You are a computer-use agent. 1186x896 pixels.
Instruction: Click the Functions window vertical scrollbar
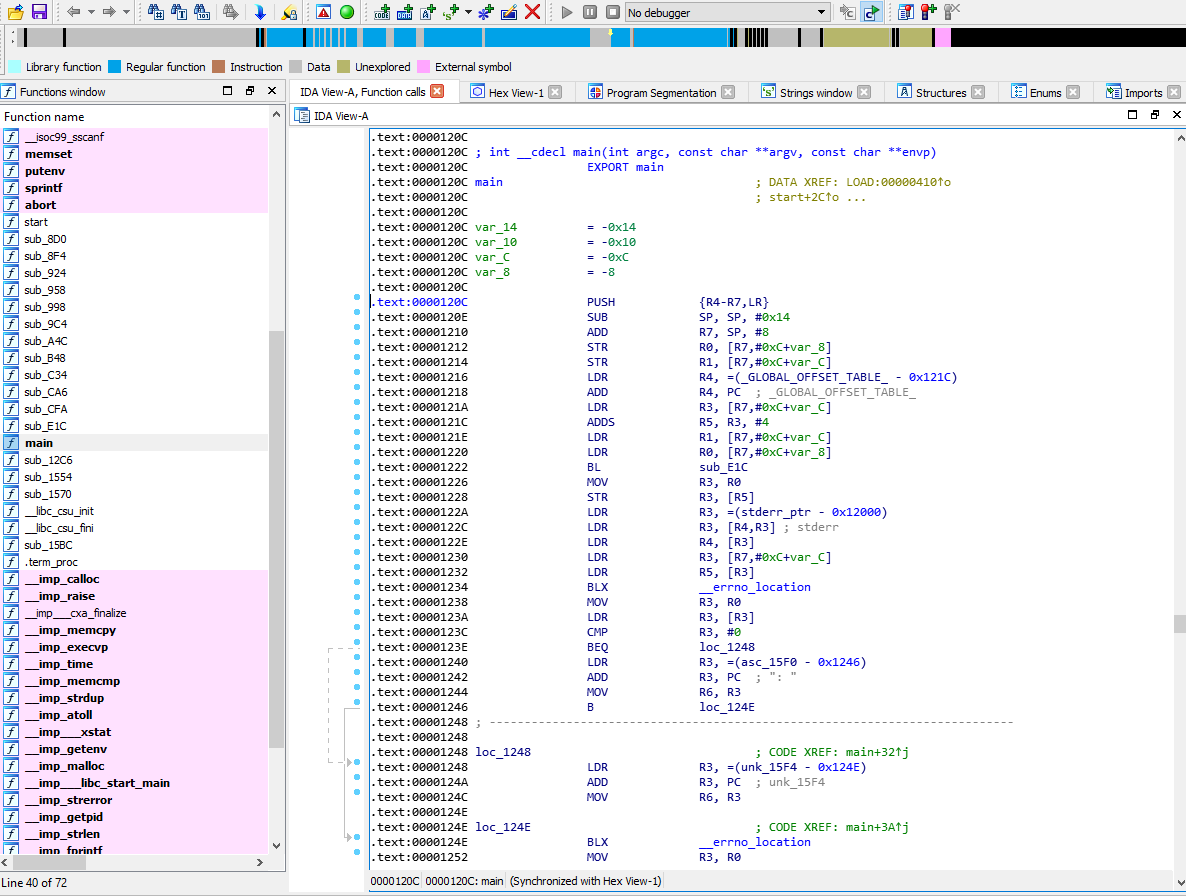click(277, 540)
